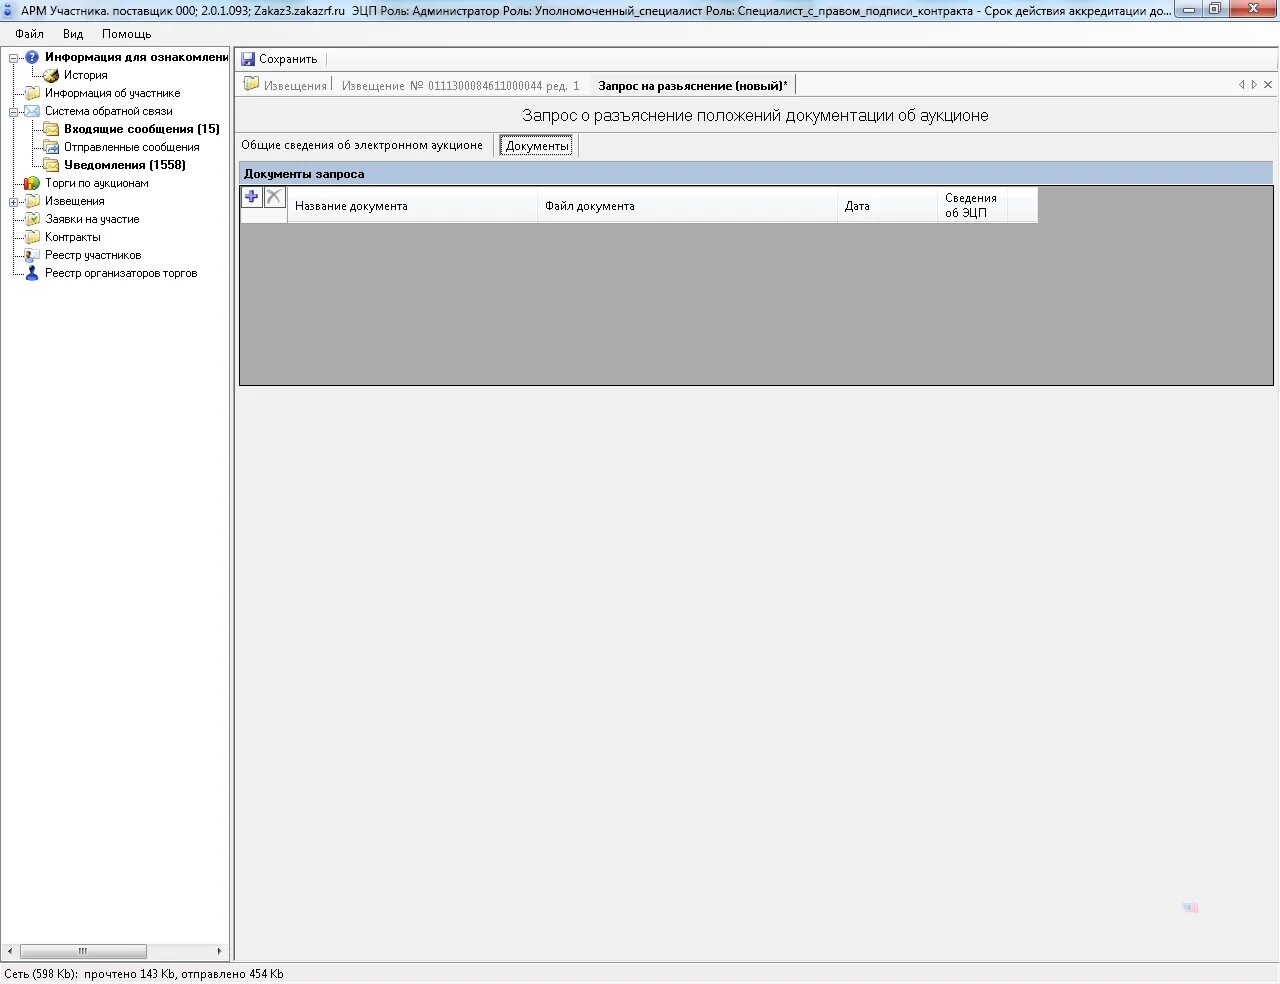Click the Название документа column header
1280x984 pixels.
click(412, 205)
